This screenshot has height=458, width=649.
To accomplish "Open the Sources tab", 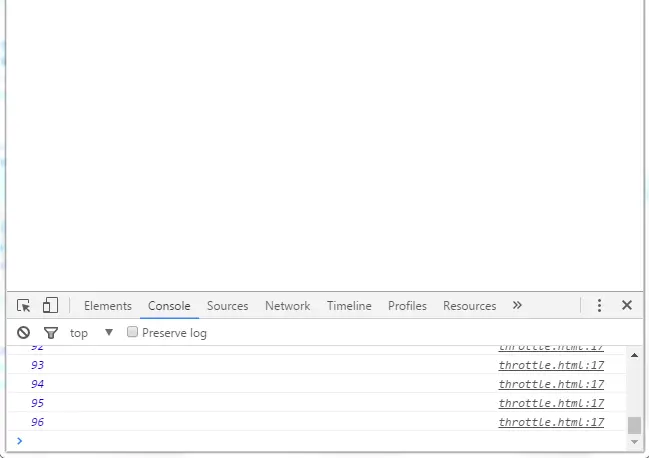I will [228, 306].
